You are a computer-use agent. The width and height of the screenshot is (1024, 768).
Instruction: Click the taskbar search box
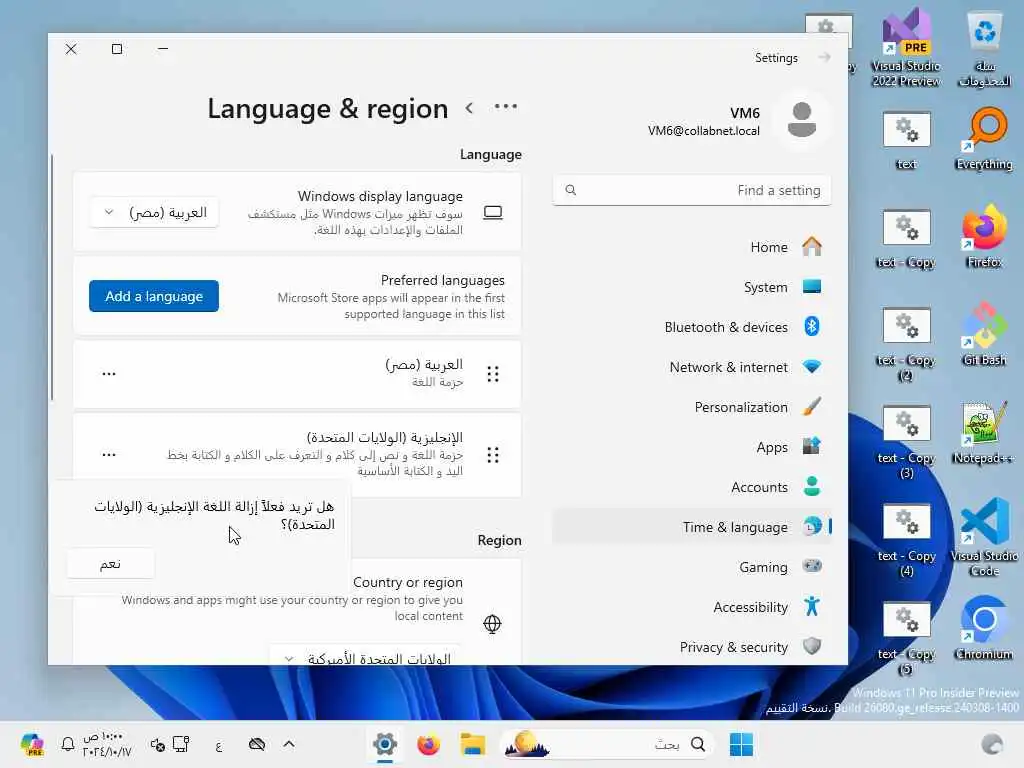[x=606, y=744]
